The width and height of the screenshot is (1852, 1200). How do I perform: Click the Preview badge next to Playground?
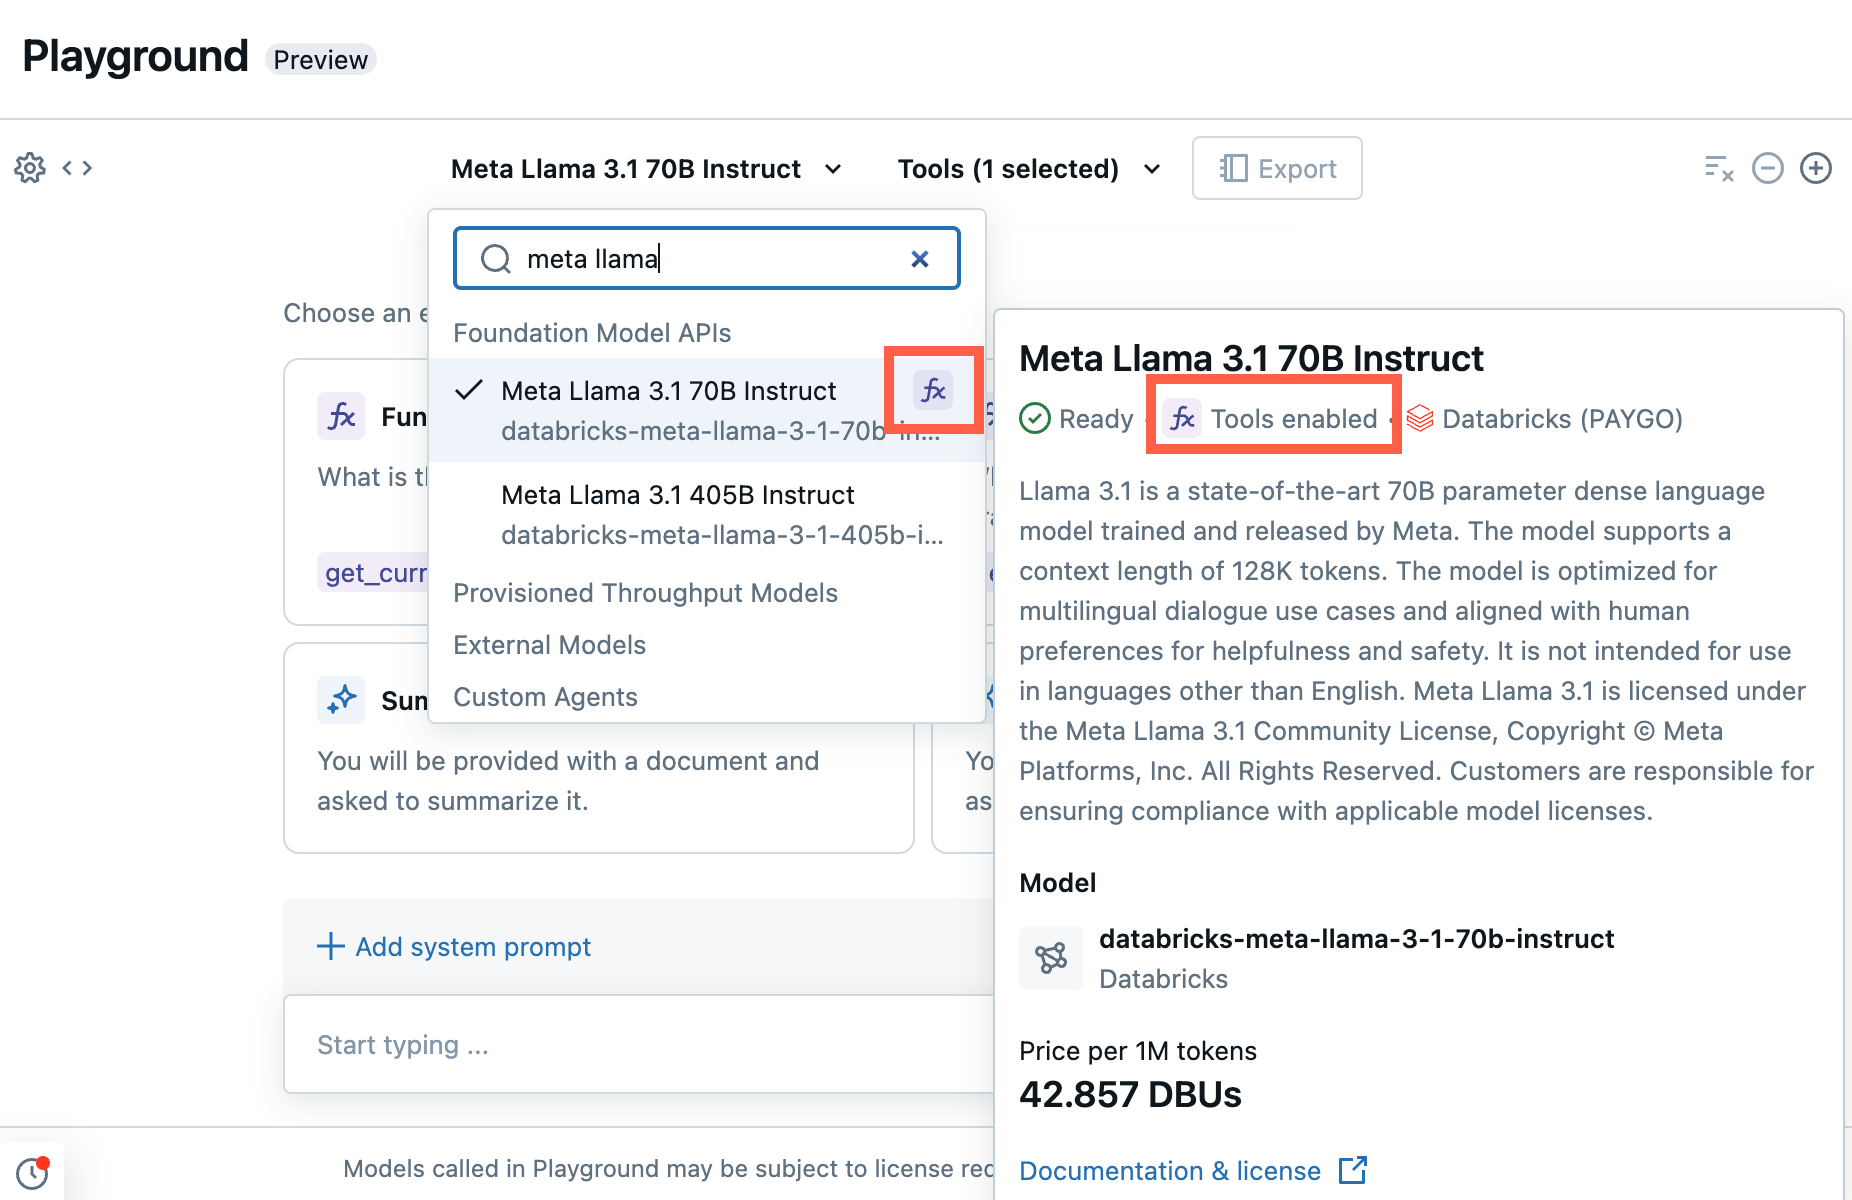pos(320,60)
